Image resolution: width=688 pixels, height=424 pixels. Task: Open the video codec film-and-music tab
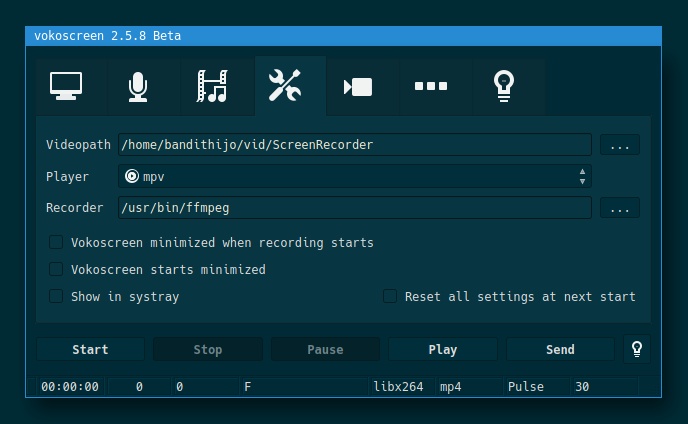211,87
